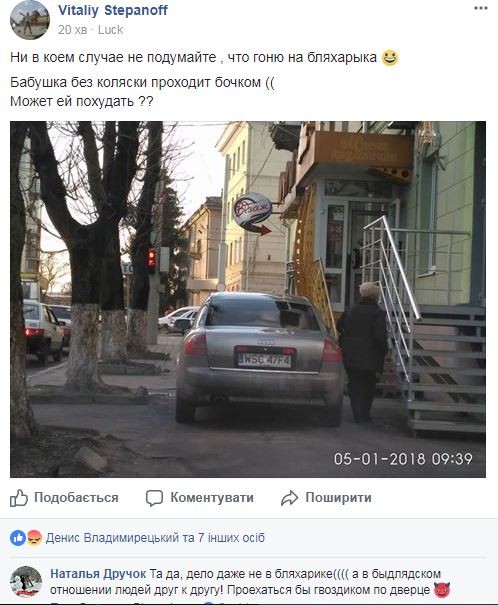Click the angry face reaction icon
Screen dimensions: 498x605
click(x=34, y=537)
